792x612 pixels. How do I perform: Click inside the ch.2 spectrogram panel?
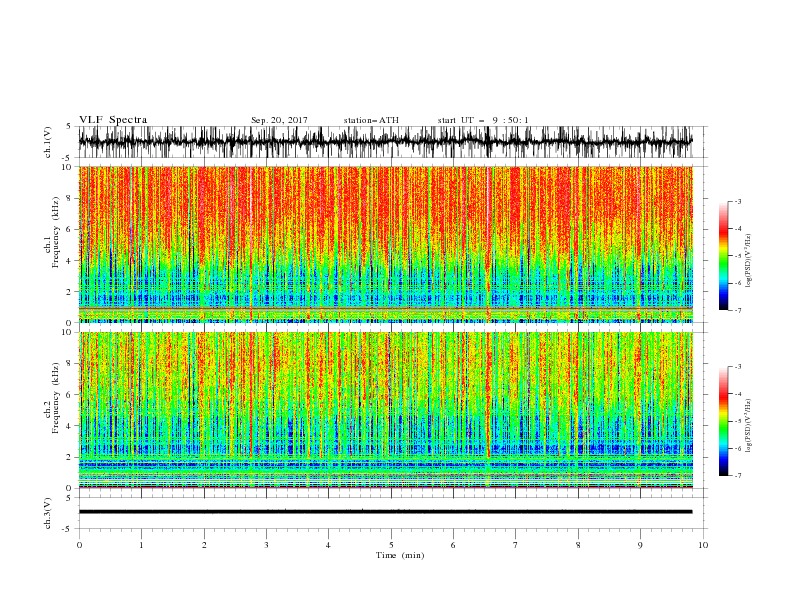(385, 410)
